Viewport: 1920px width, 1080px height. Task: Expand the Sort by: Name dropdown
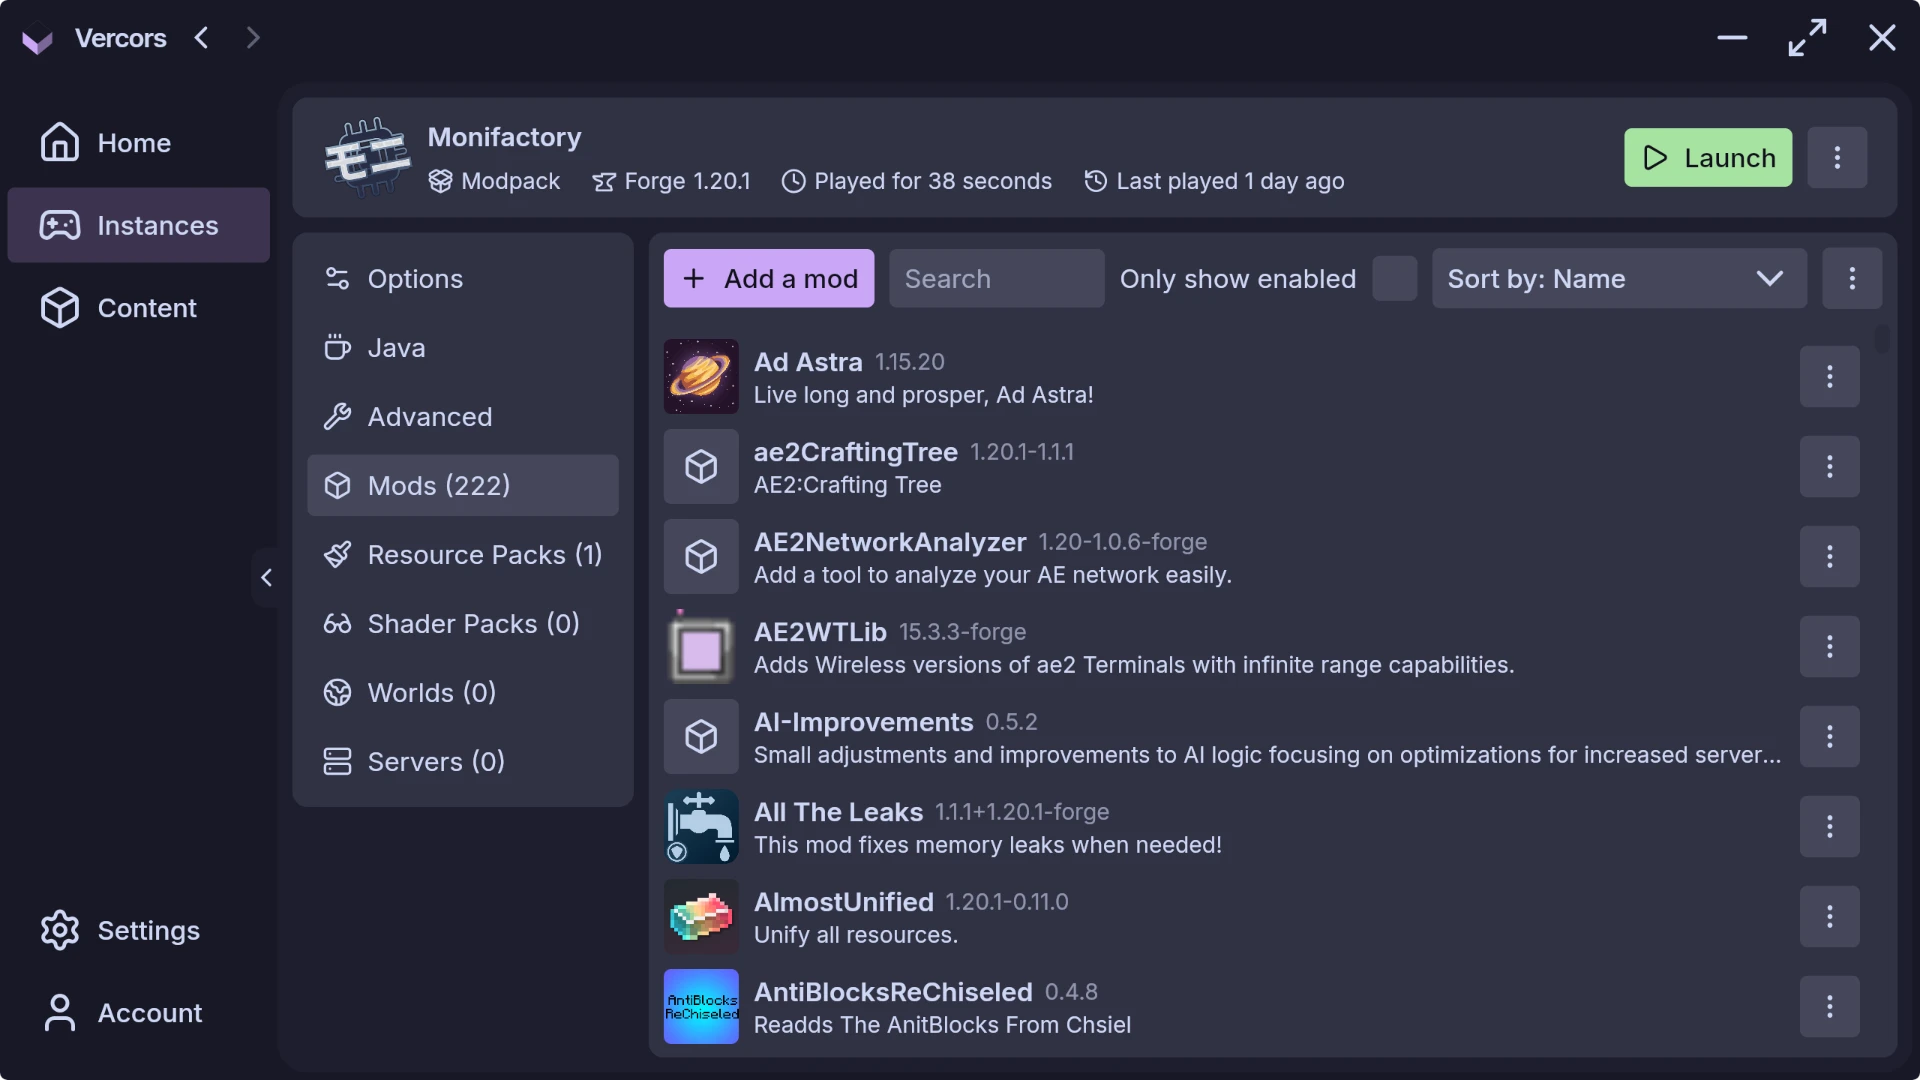pyautogui.click(x=1619, y=278)
